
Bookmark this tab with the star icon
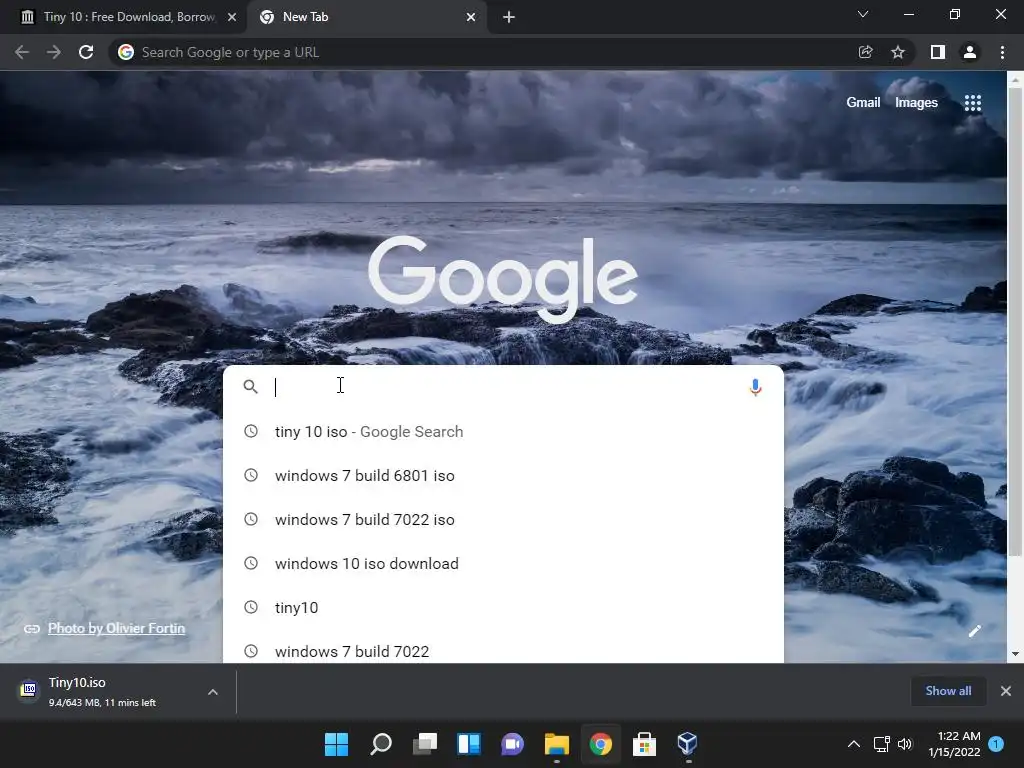898,52
